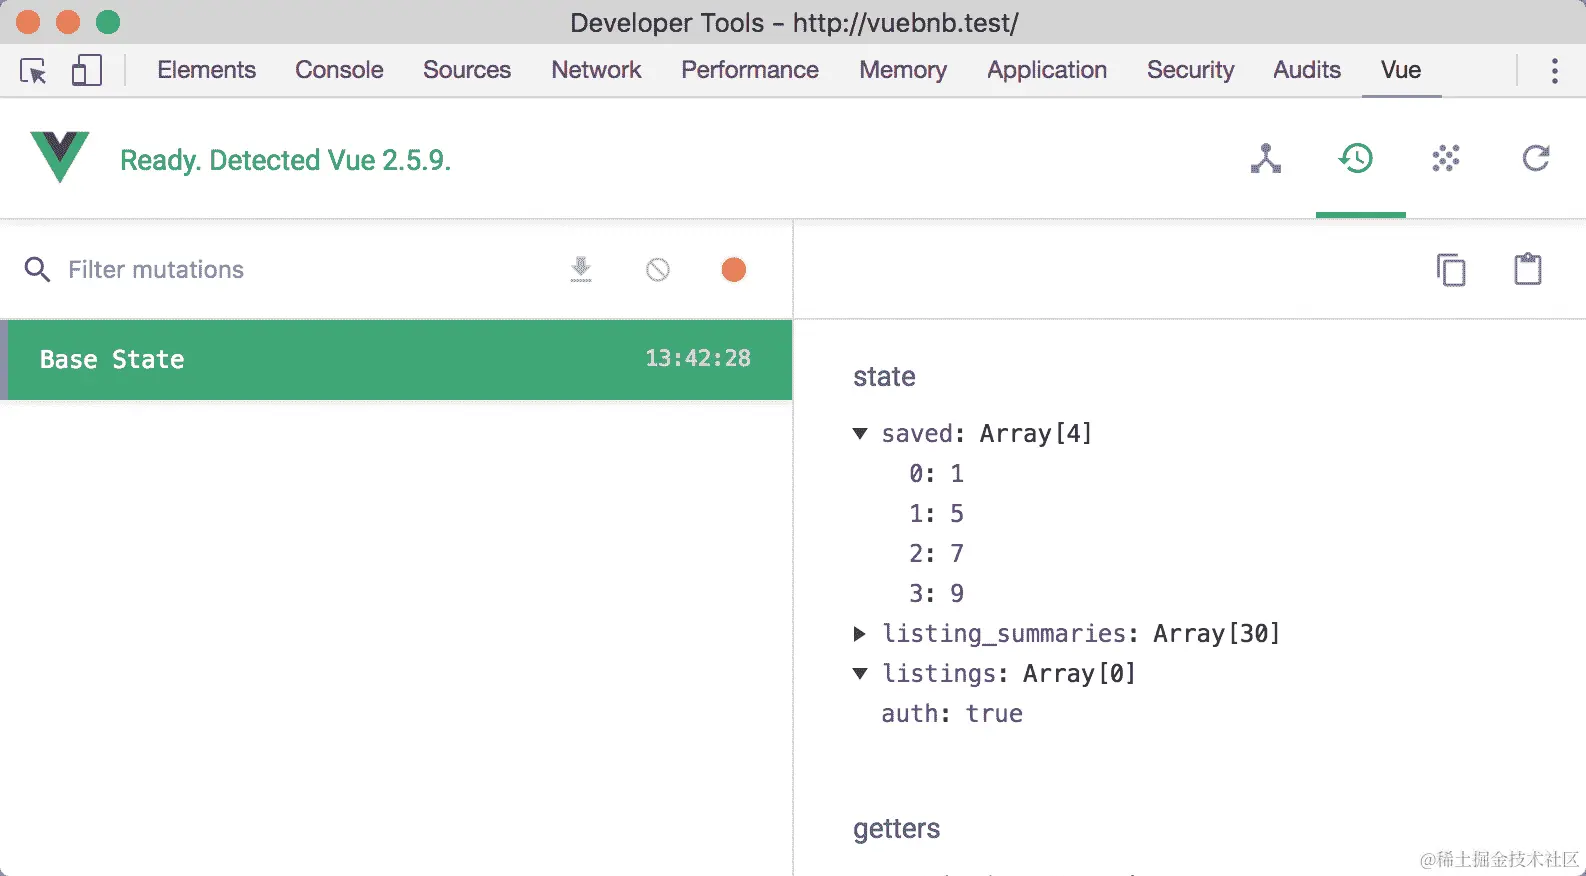Viewport: 1586px width, 876px height.
Task: Click the 13:42:28 timestamp
Action: click(x=698, y=358)
